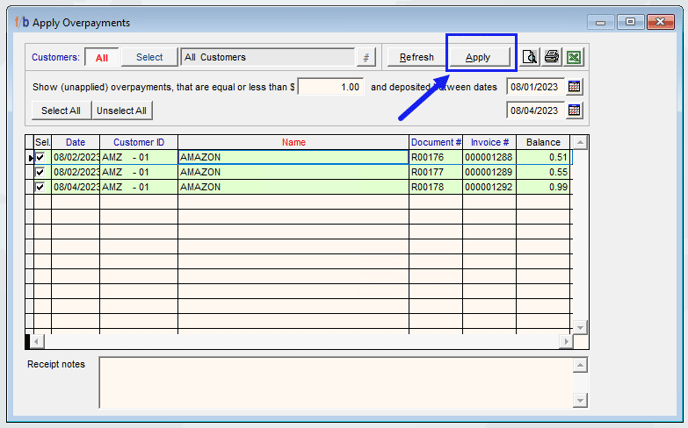The height and width of the screenshot is (428, 688).
Task: Click the Select customers button
Action: [149, 57]
